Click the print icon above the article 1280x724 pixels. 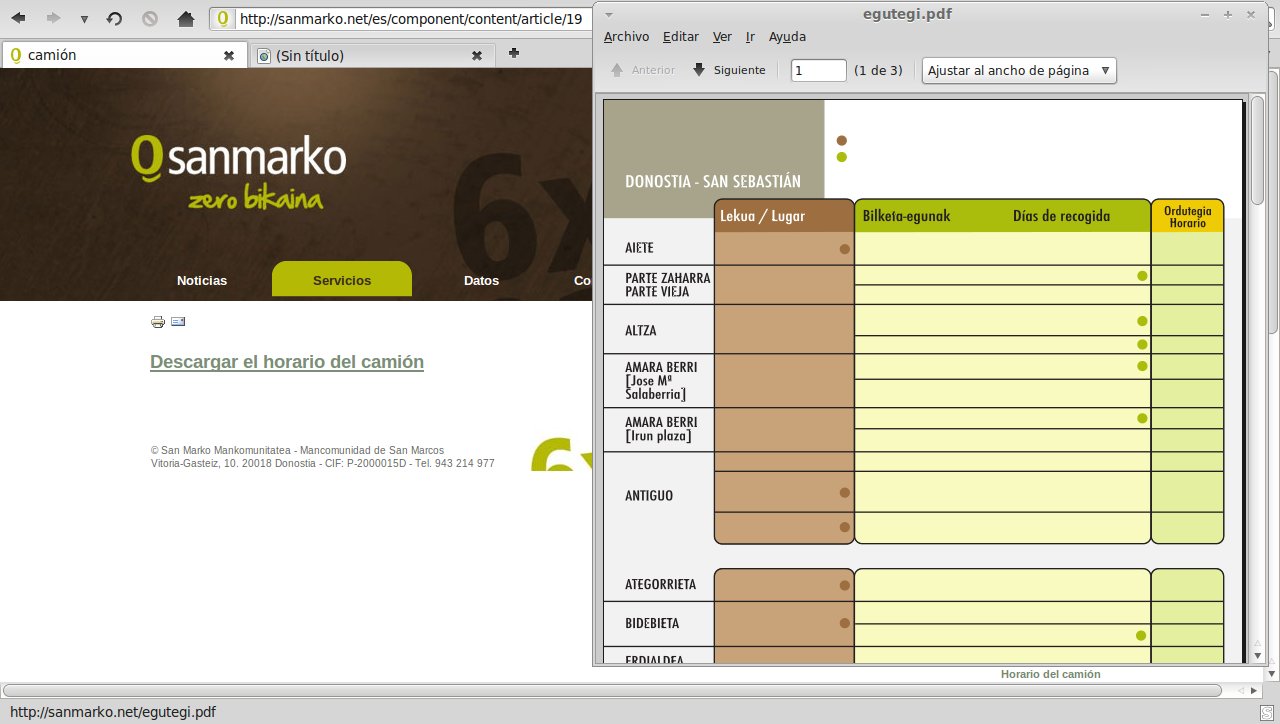pos(158,322)
